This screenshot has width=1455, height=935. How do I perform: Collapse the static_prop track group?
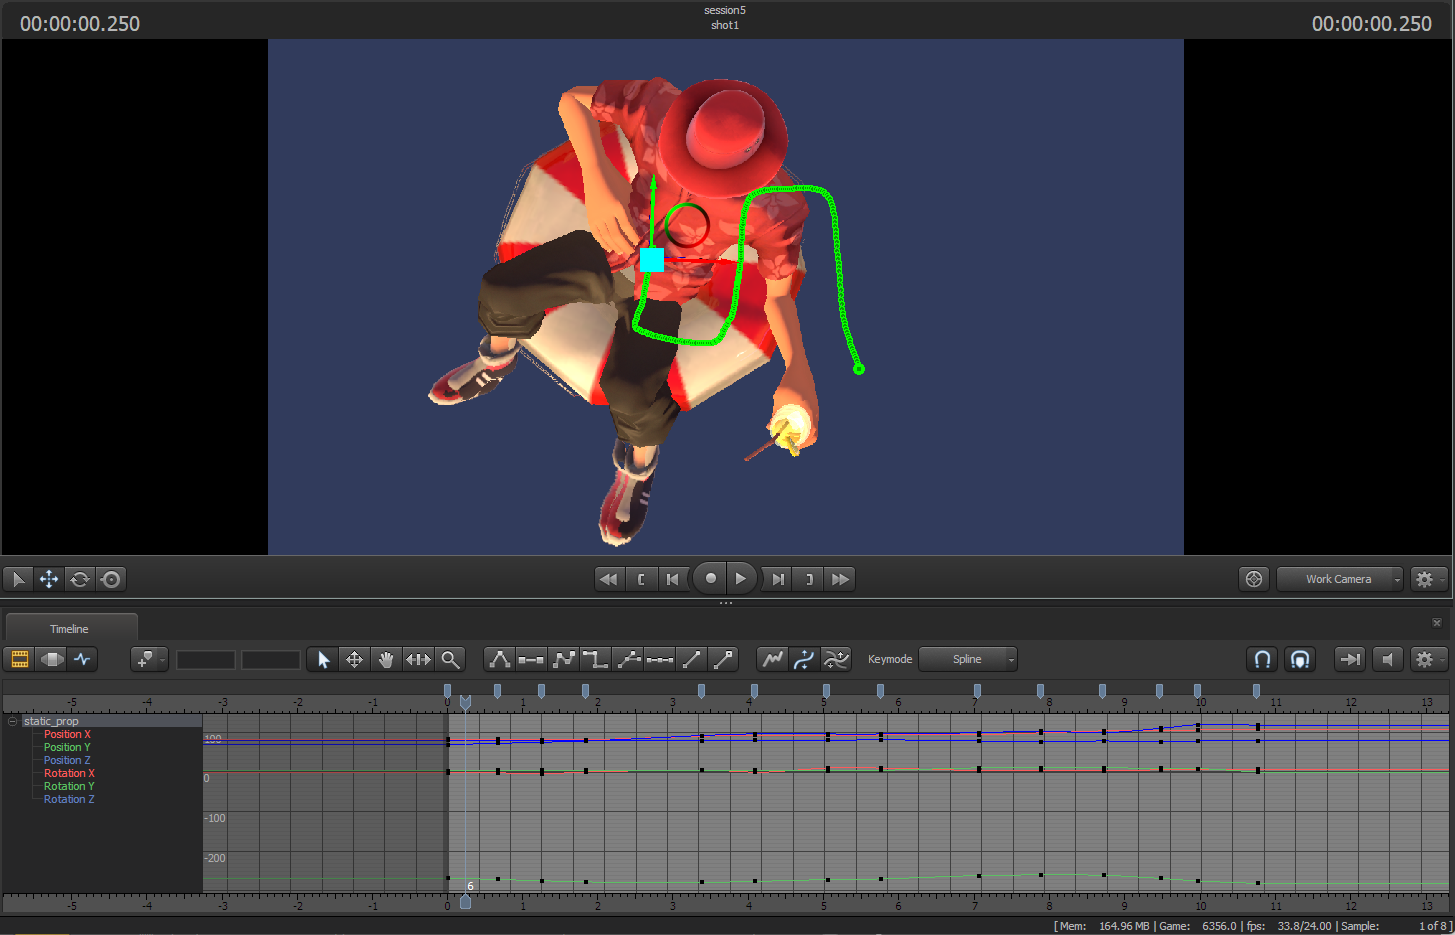pos(11,720)
